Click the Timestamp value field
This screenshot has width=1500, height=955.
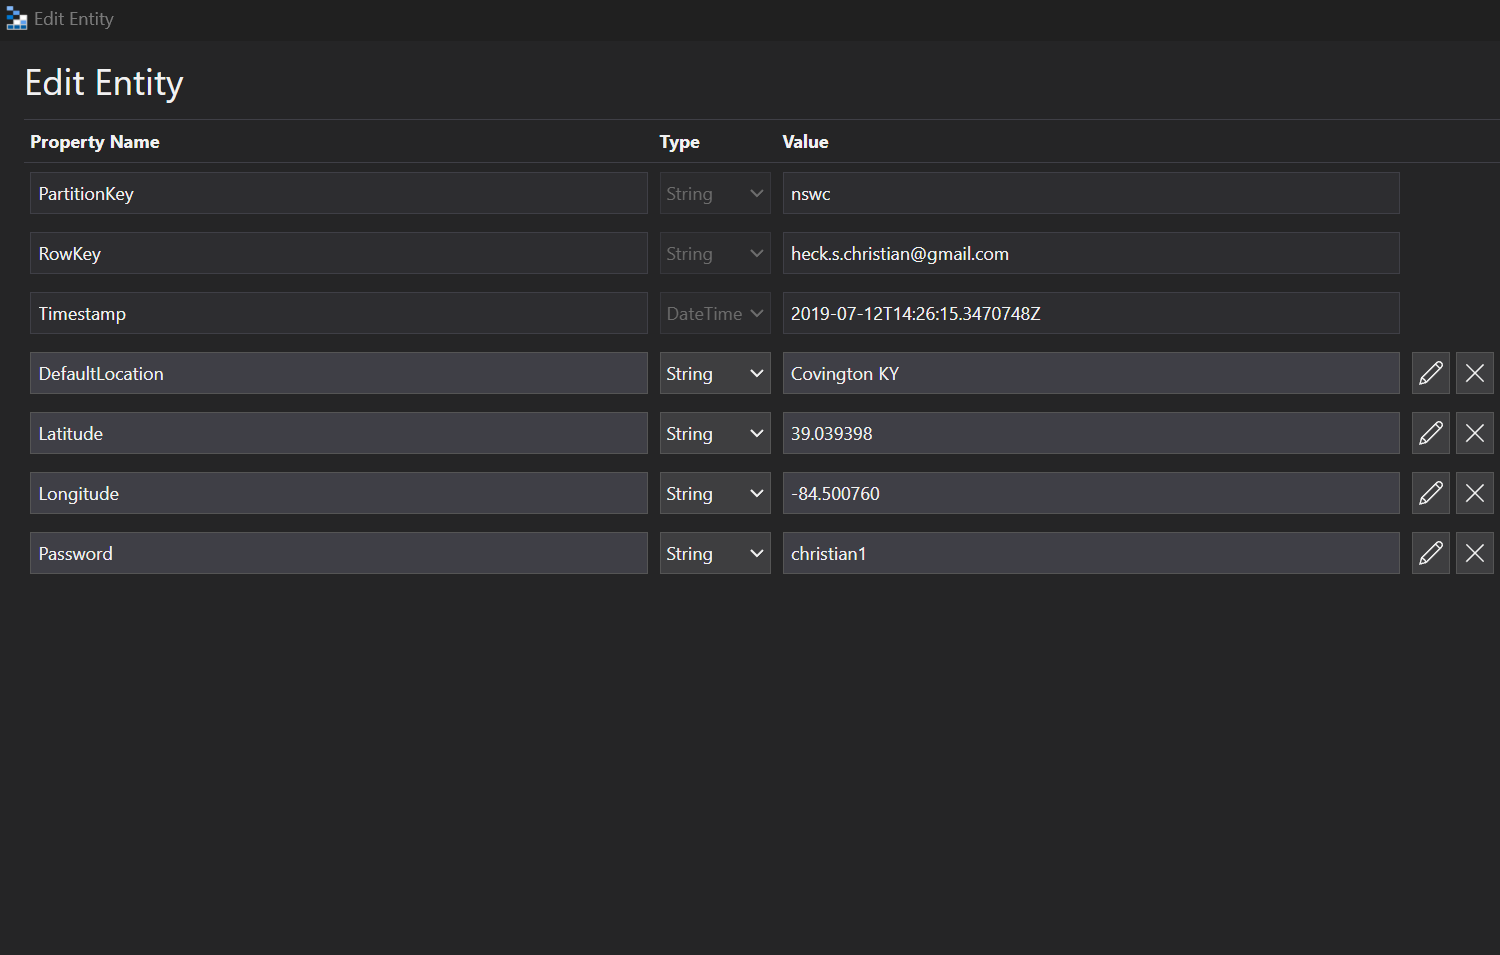(x=1091, y=313)
